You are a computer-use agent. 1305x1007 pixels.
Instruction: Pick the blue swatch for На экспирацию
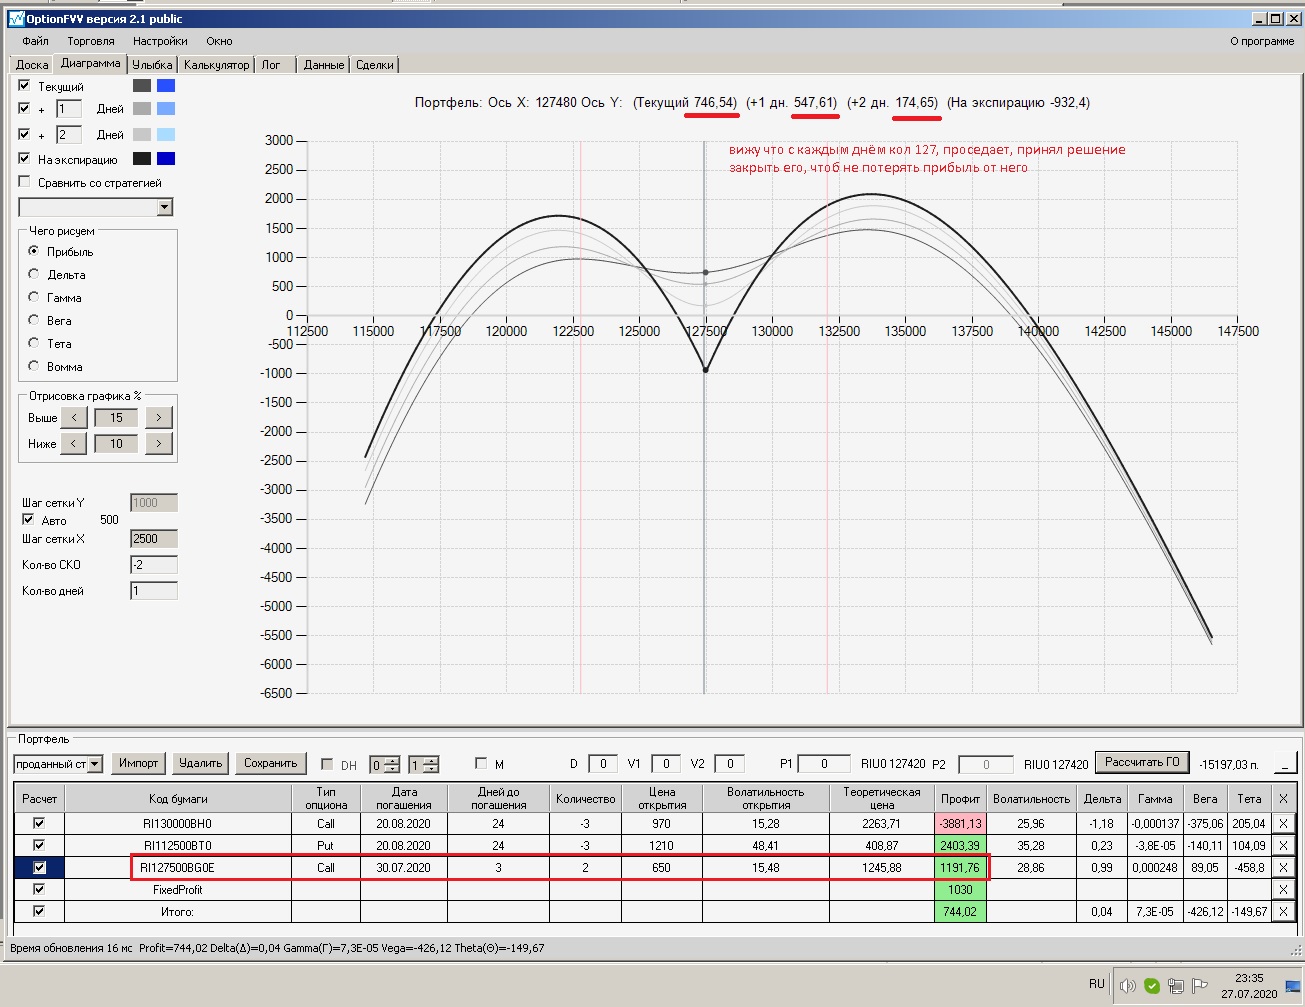click(x=166, y=159)
